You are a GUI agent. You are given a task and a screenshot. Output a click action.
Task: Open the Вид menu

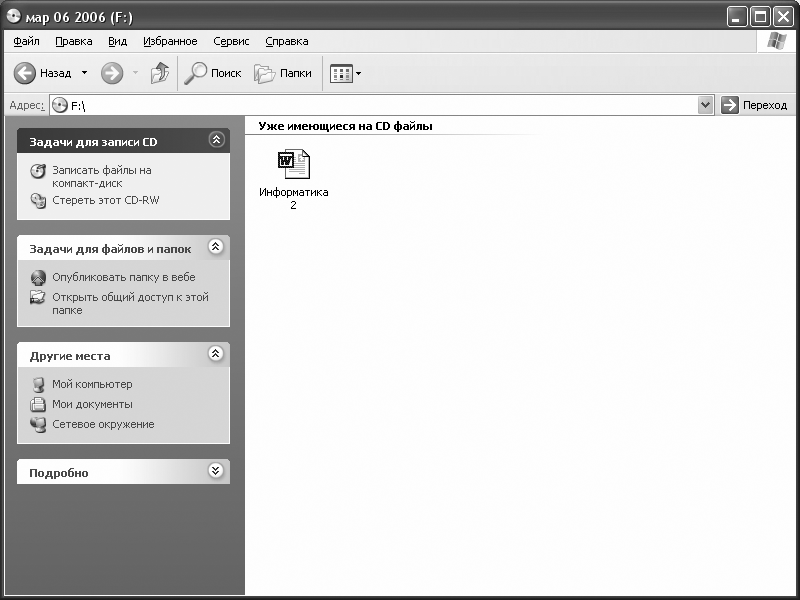pyautogui.click(x=117, y=41)
